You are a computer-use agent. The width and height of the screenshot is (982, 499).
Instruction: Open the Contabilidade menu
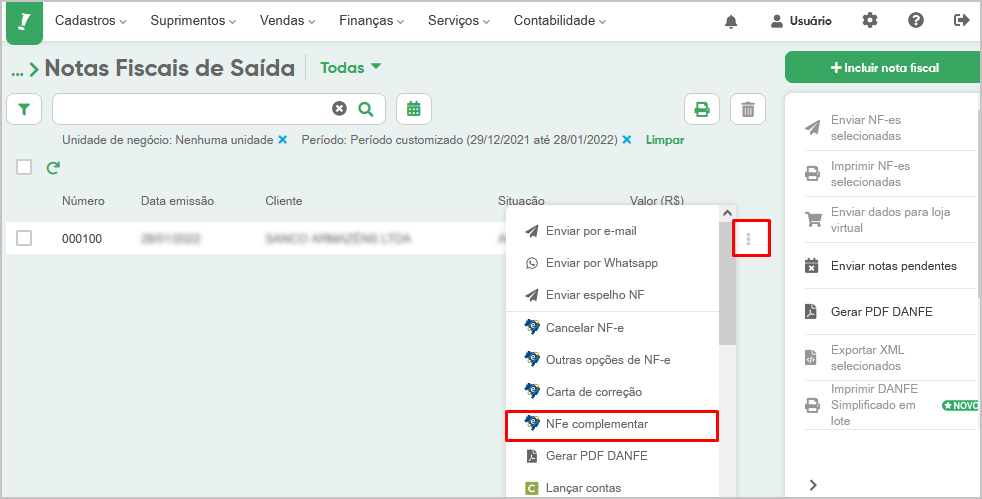pos(560,21)
